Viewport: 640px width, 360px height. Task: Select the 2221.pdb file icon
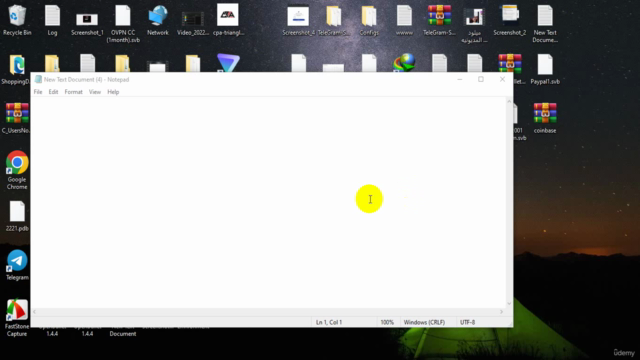[17, 216]
